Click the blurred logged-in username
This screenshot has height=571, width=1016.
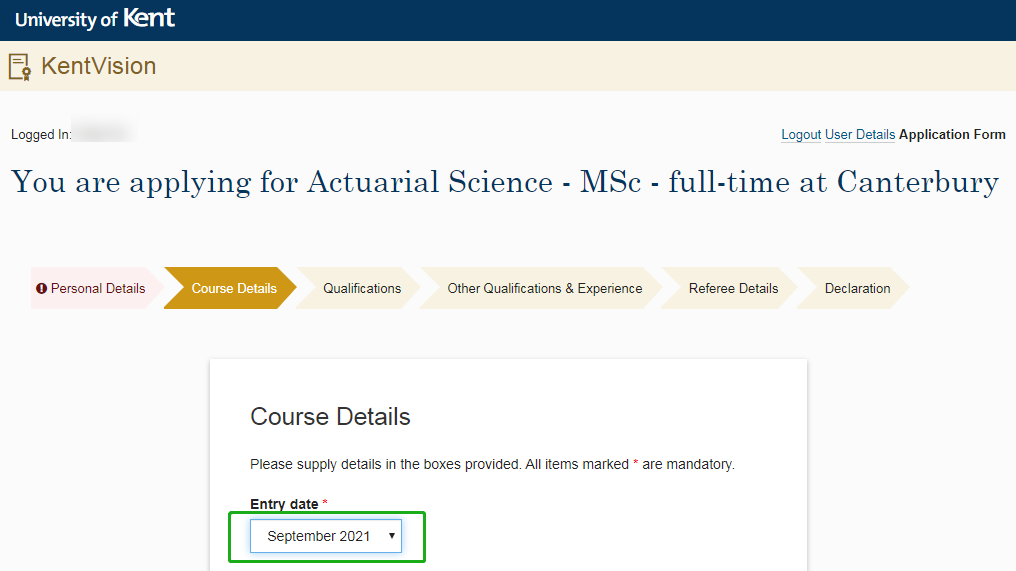pyautogui.click(x=103, y=133)
